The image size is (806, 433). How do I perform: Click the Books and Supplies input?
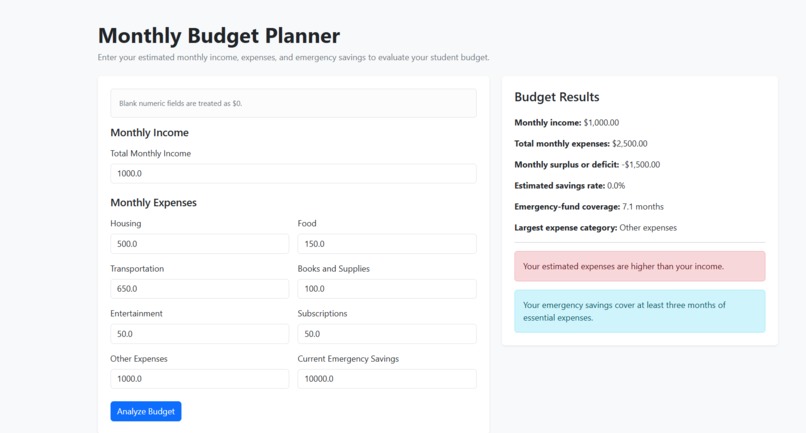tap(387, 289)
